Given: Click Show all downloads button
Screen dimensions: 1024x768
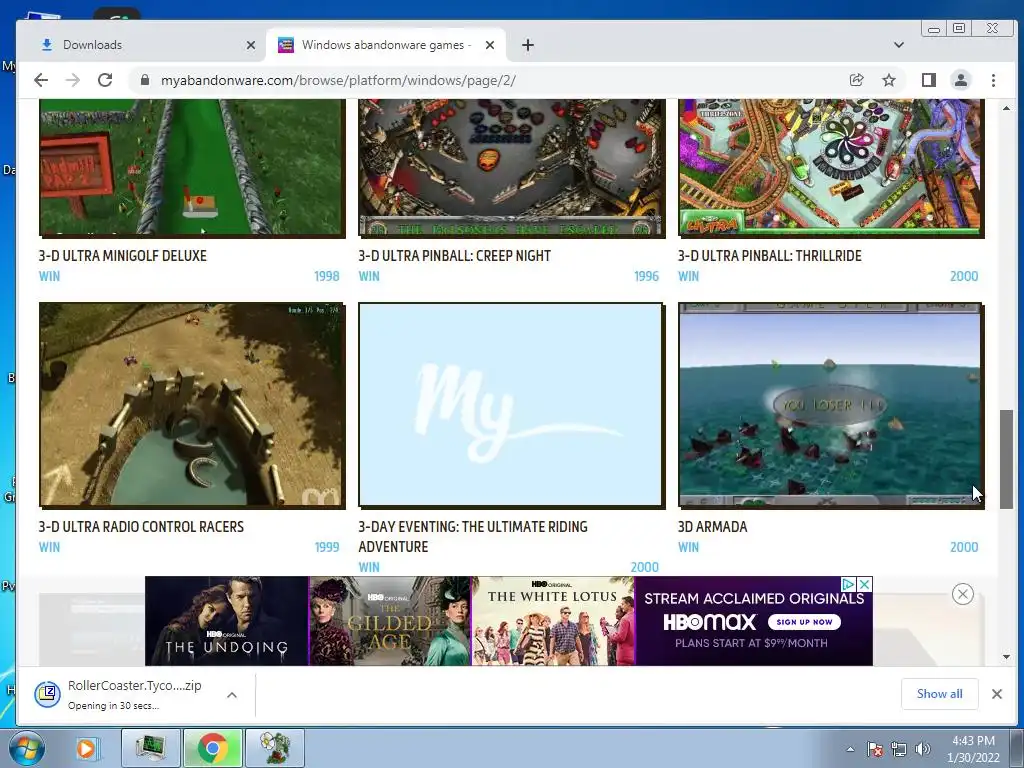Looking at the screenshot, I should pos(939,694).
